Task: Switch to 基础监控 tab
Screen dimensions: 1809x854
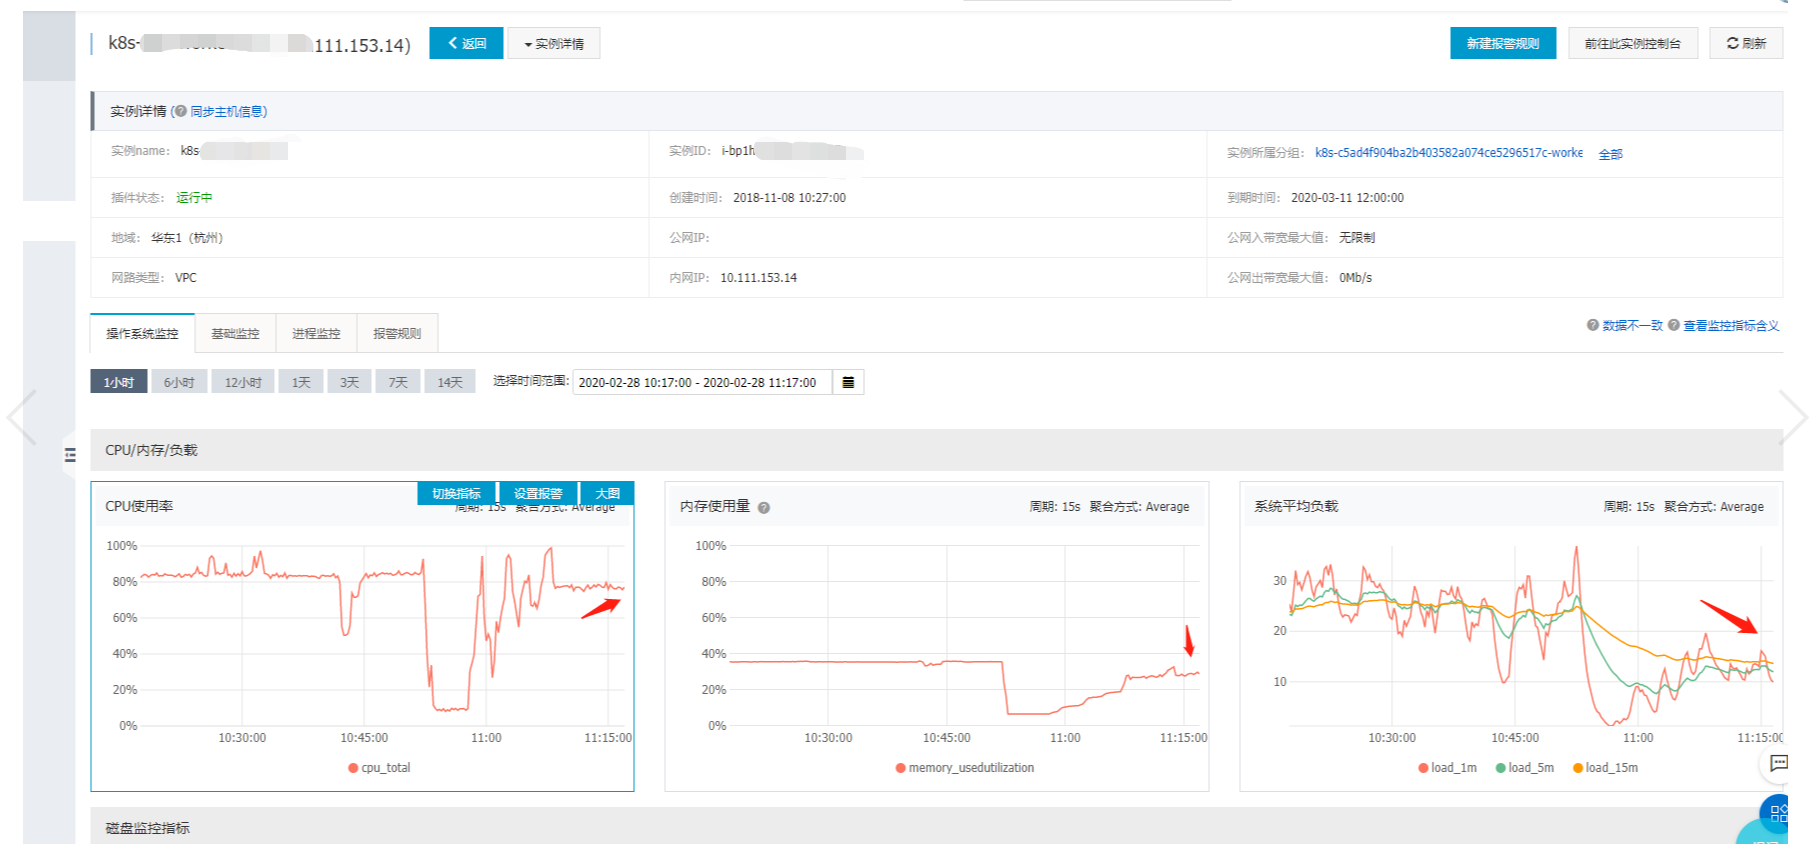Action: point(235,333)
